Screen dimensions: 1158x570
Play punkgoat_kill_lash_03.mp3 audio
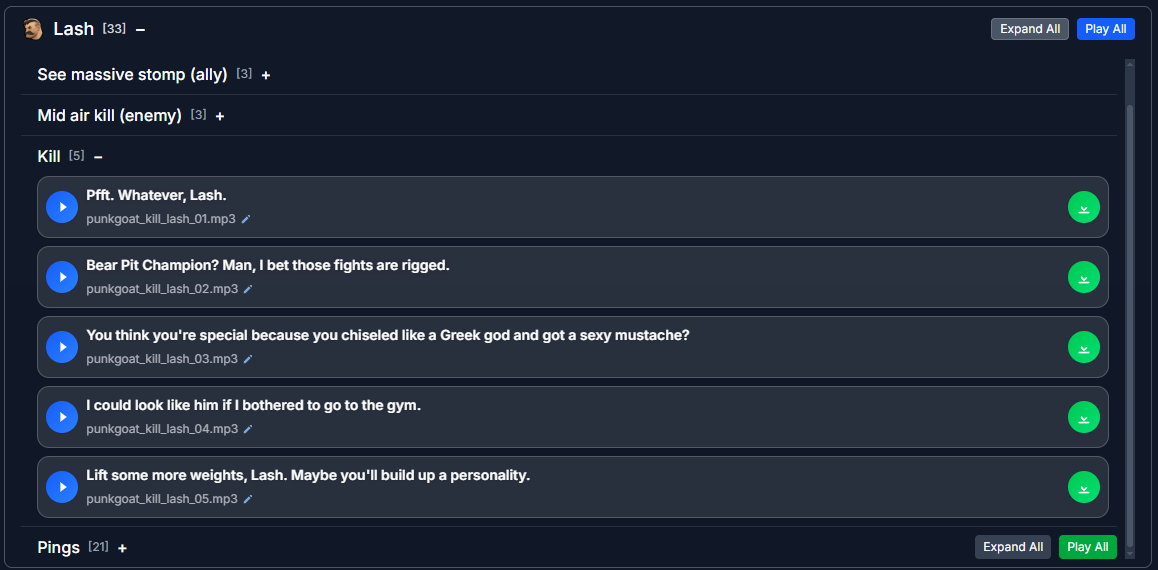(62, 347)
